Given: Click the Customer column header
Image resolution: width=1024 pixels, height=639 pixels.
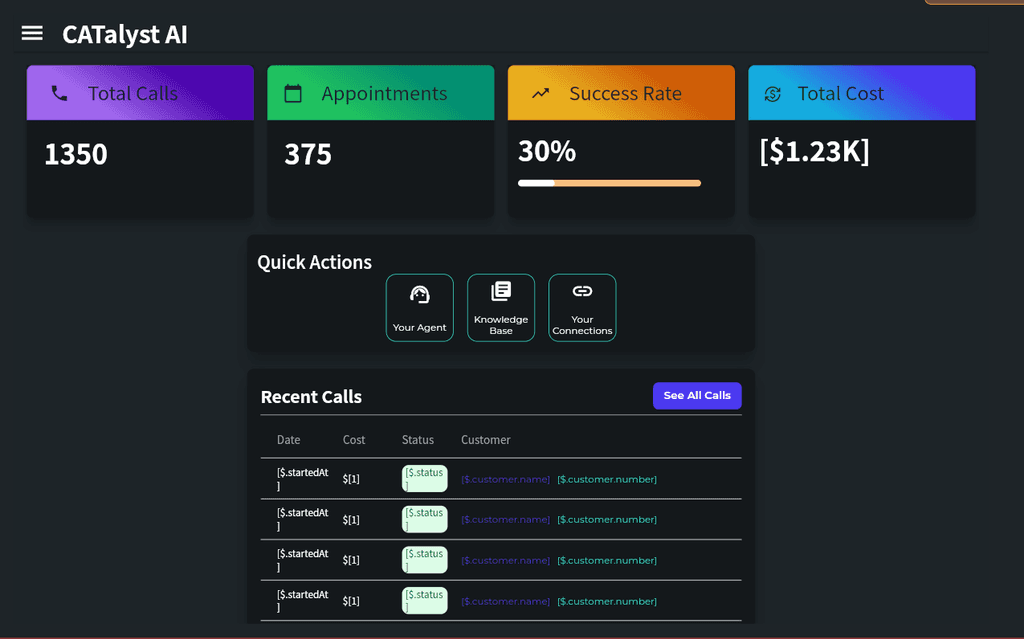Looking at the screenshot, I should tap(486, 440).
